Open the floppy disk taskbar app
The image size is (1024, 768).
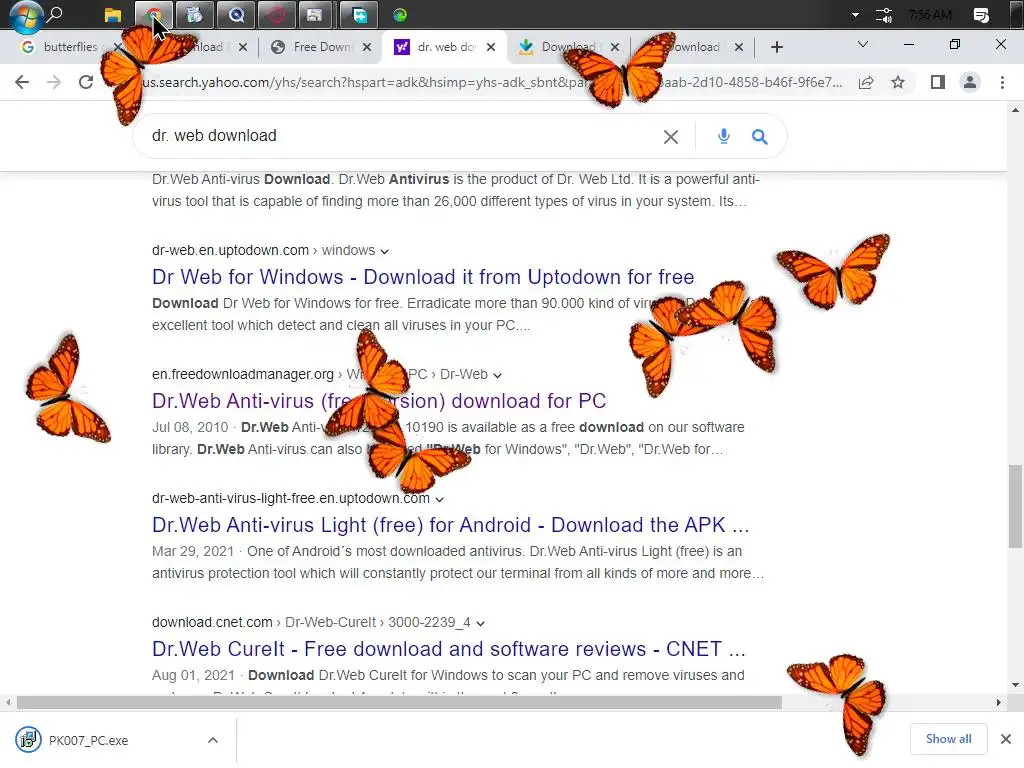point(315,15)
